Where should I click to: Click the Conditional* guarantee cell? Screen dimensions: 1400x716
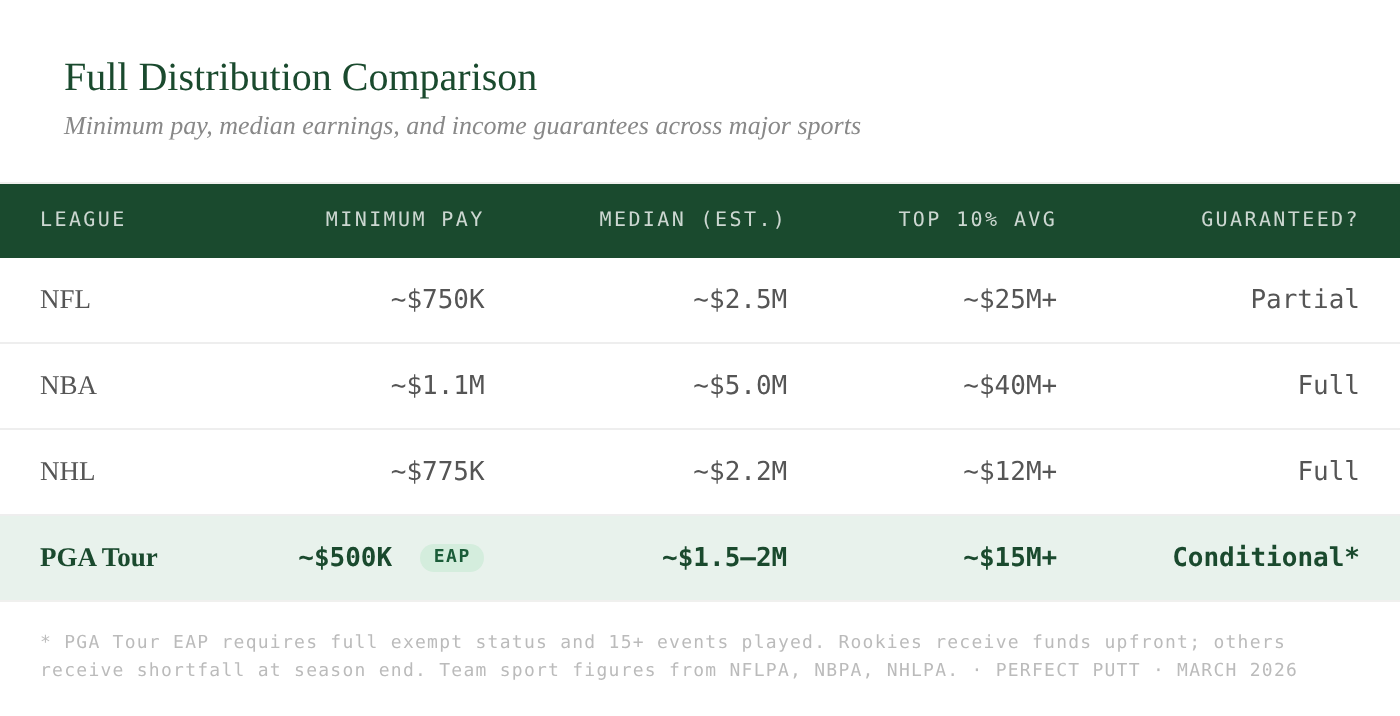[1265, 558]
